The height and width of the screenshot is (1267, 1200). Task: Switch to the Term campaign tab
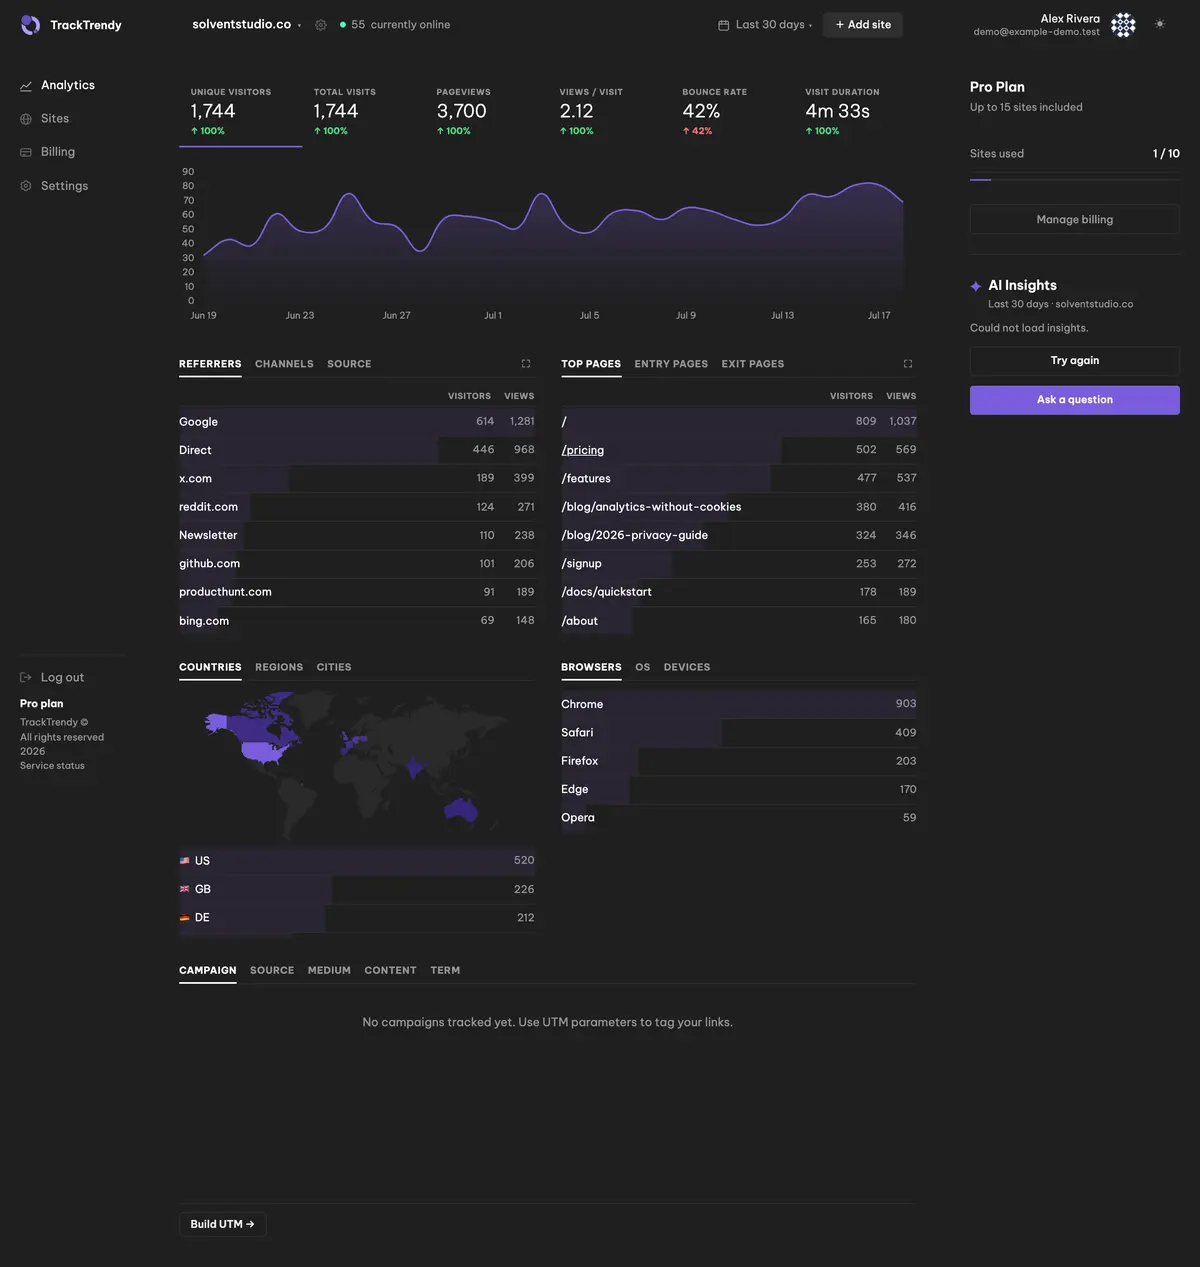pos(445,970)
